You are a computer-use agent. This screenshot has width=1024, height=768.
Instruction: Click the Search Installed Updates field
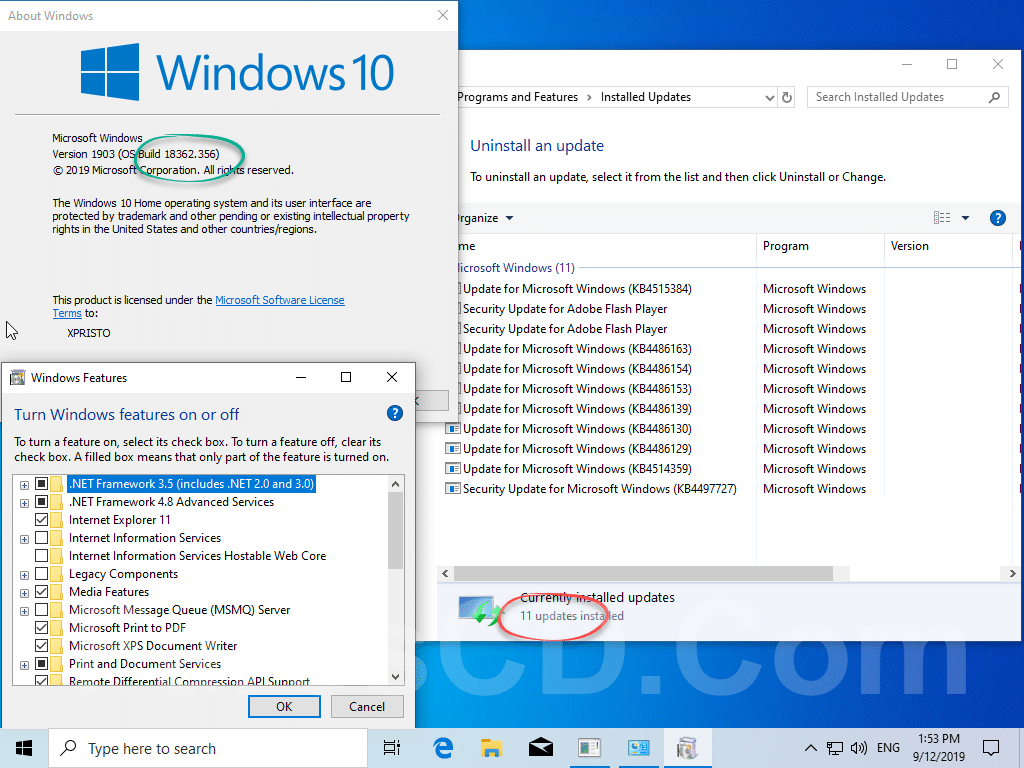coord(907,97)
